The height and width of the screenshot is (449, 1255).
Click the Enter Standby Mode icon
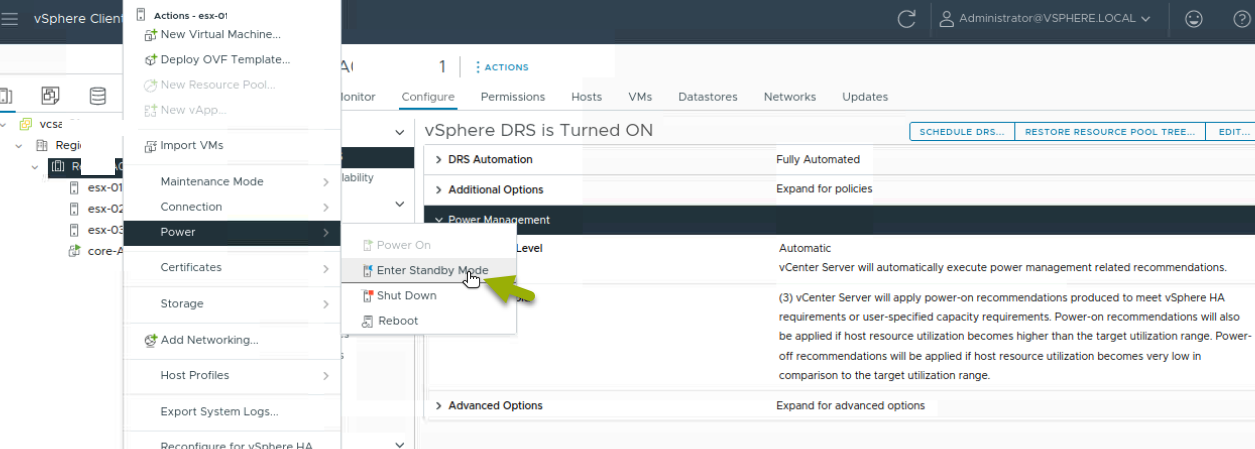pos(367,271)
